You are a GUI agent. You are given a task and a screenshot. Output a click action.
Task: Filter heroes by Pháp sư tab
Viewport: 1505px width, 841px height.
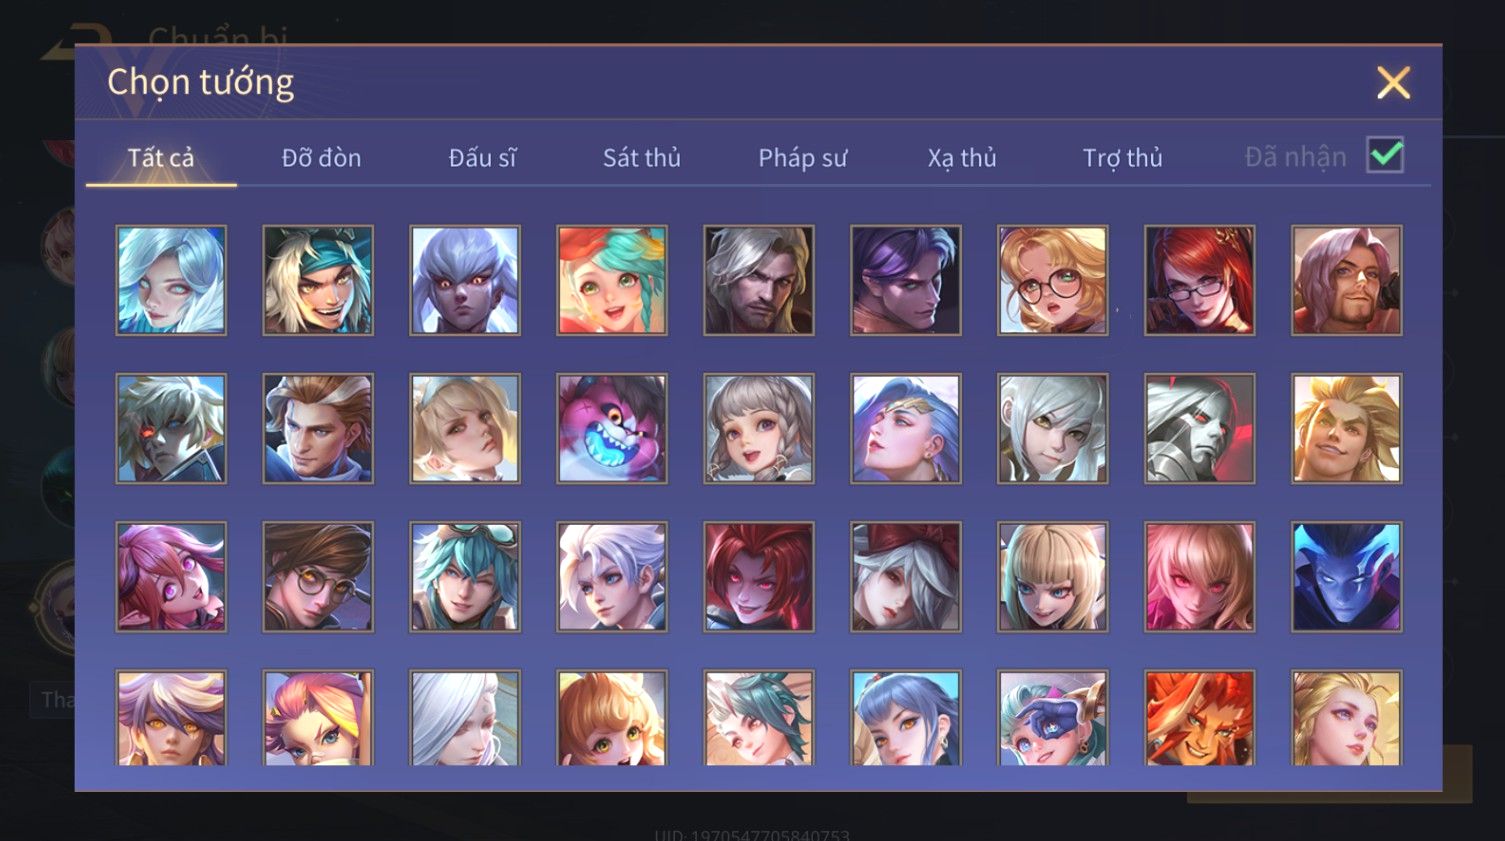point(802,158)
